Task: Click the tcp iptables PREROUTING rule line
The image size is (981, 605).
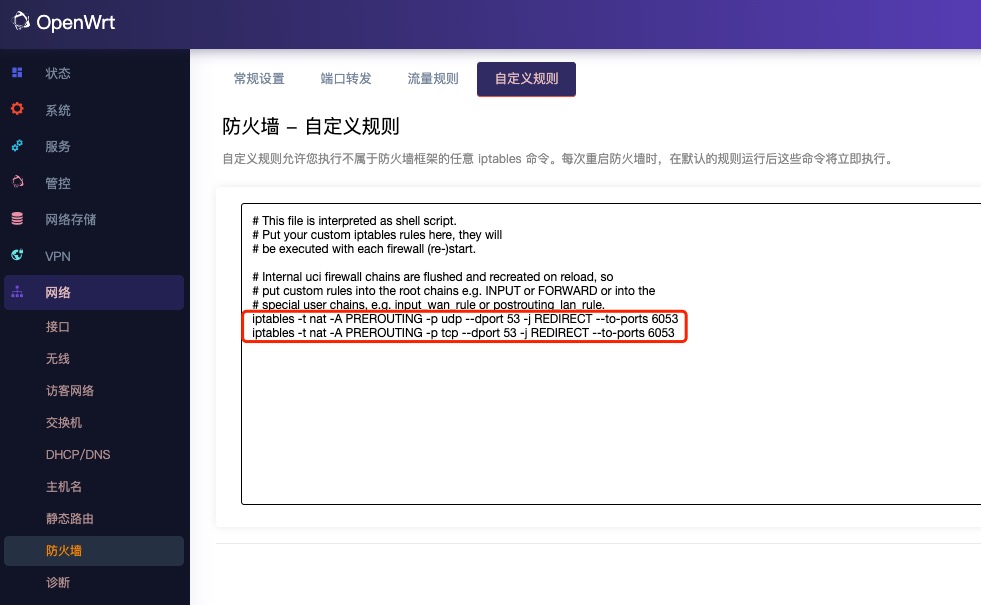Action: 463,333
